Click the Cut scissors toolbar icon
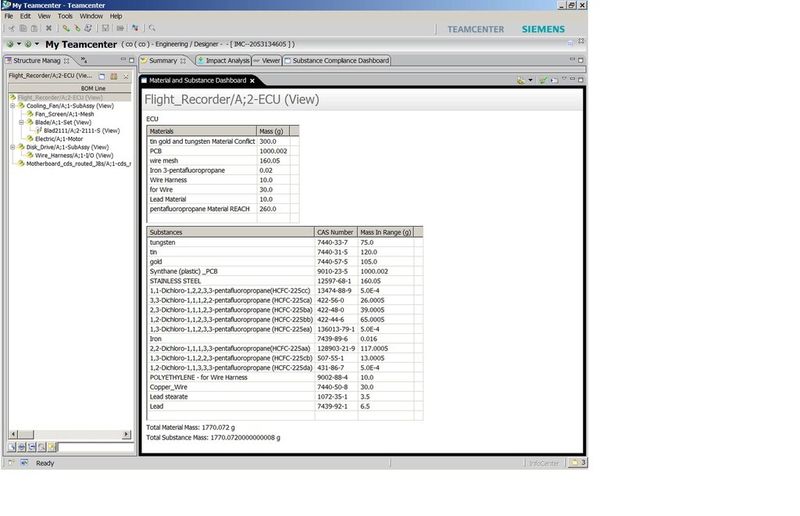 pyautogui.click(x=11, y=28)
